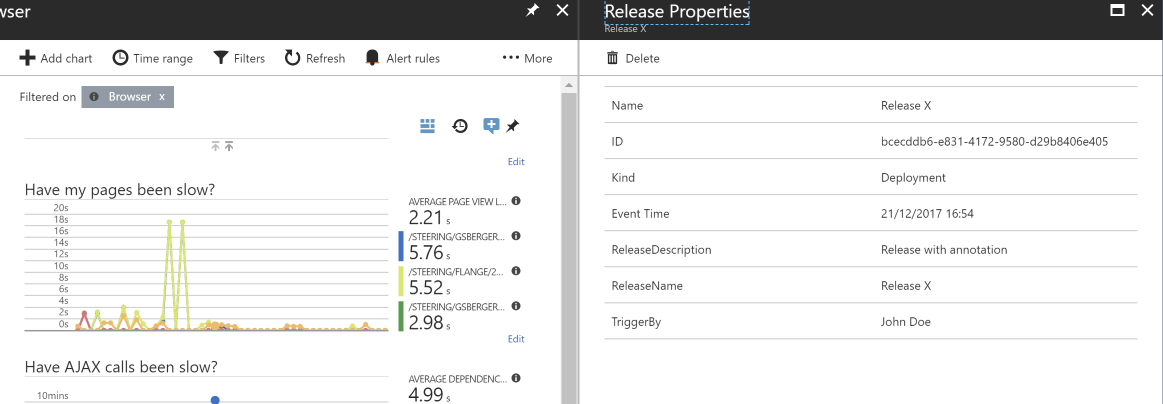Click the history clock icon above chart
The width and height of the screenshot is (1163, 404).
click(460, 126)
